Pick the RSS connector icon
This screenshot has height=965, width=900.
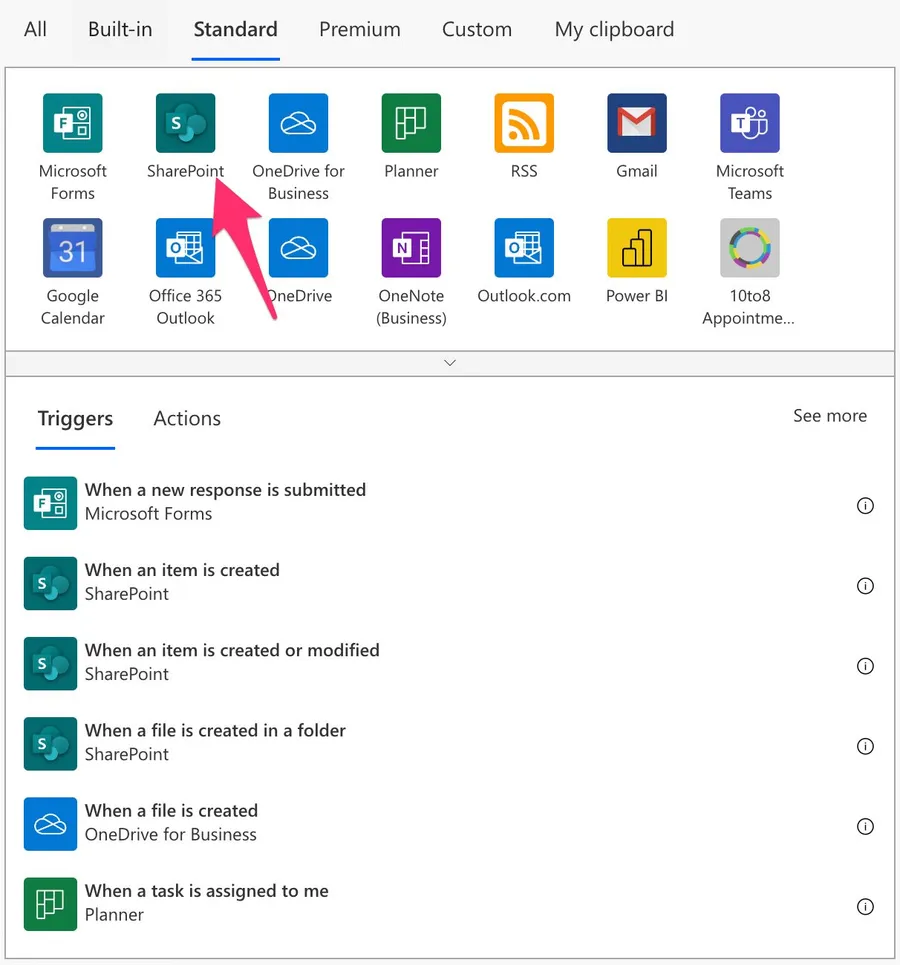[x=524, y=124]
